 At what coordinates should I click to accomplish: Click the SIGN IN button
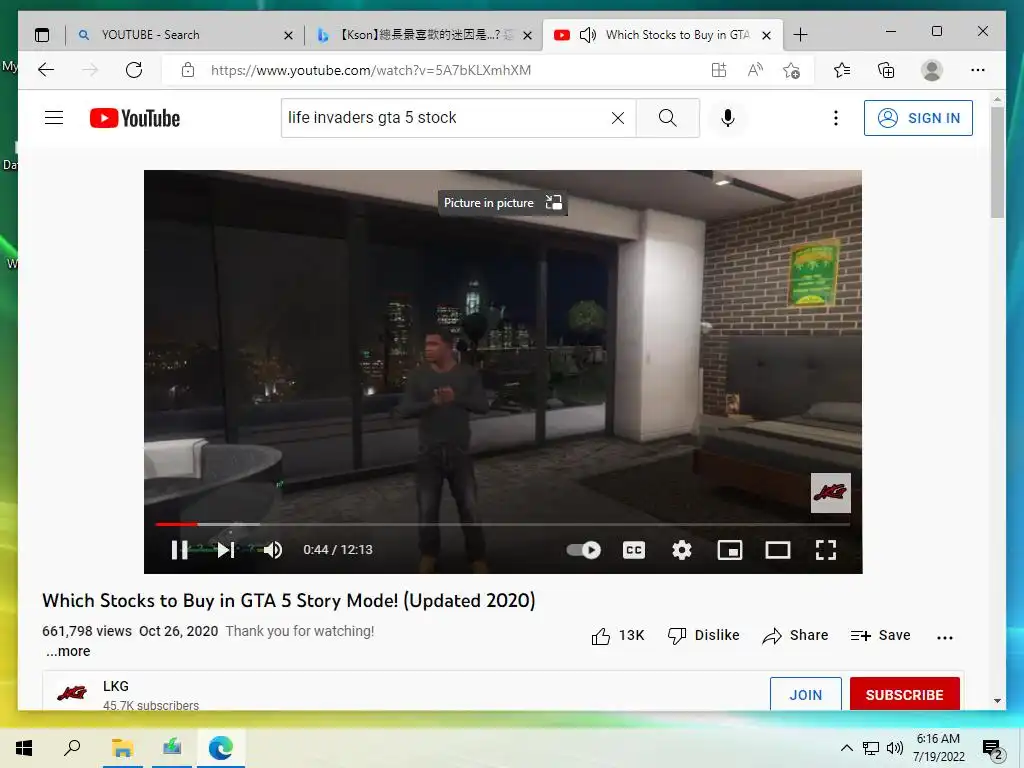pyautogui.click(x=918, y=118)
